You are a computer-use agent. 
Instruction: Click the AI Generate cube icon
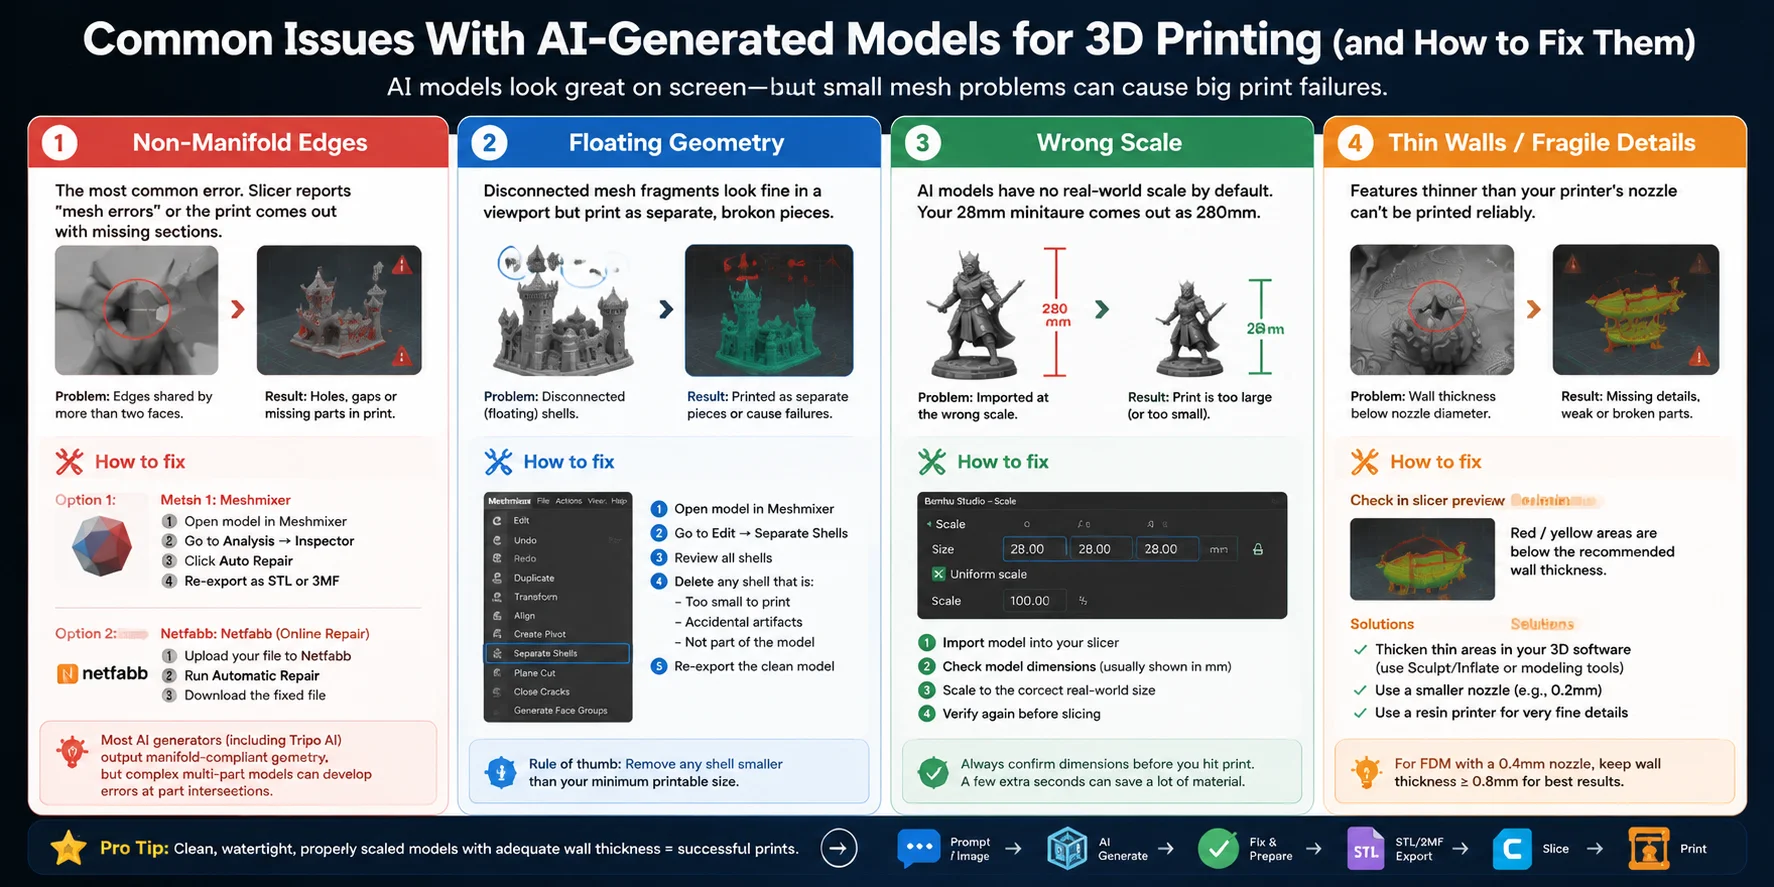tap(1067, 848)
